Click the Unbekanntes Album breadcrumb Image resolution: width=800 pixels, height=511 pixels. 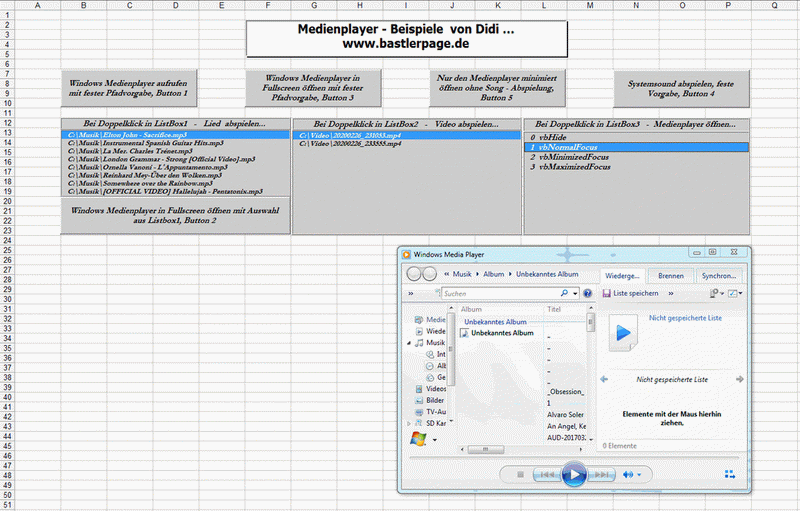click(547, 274)
